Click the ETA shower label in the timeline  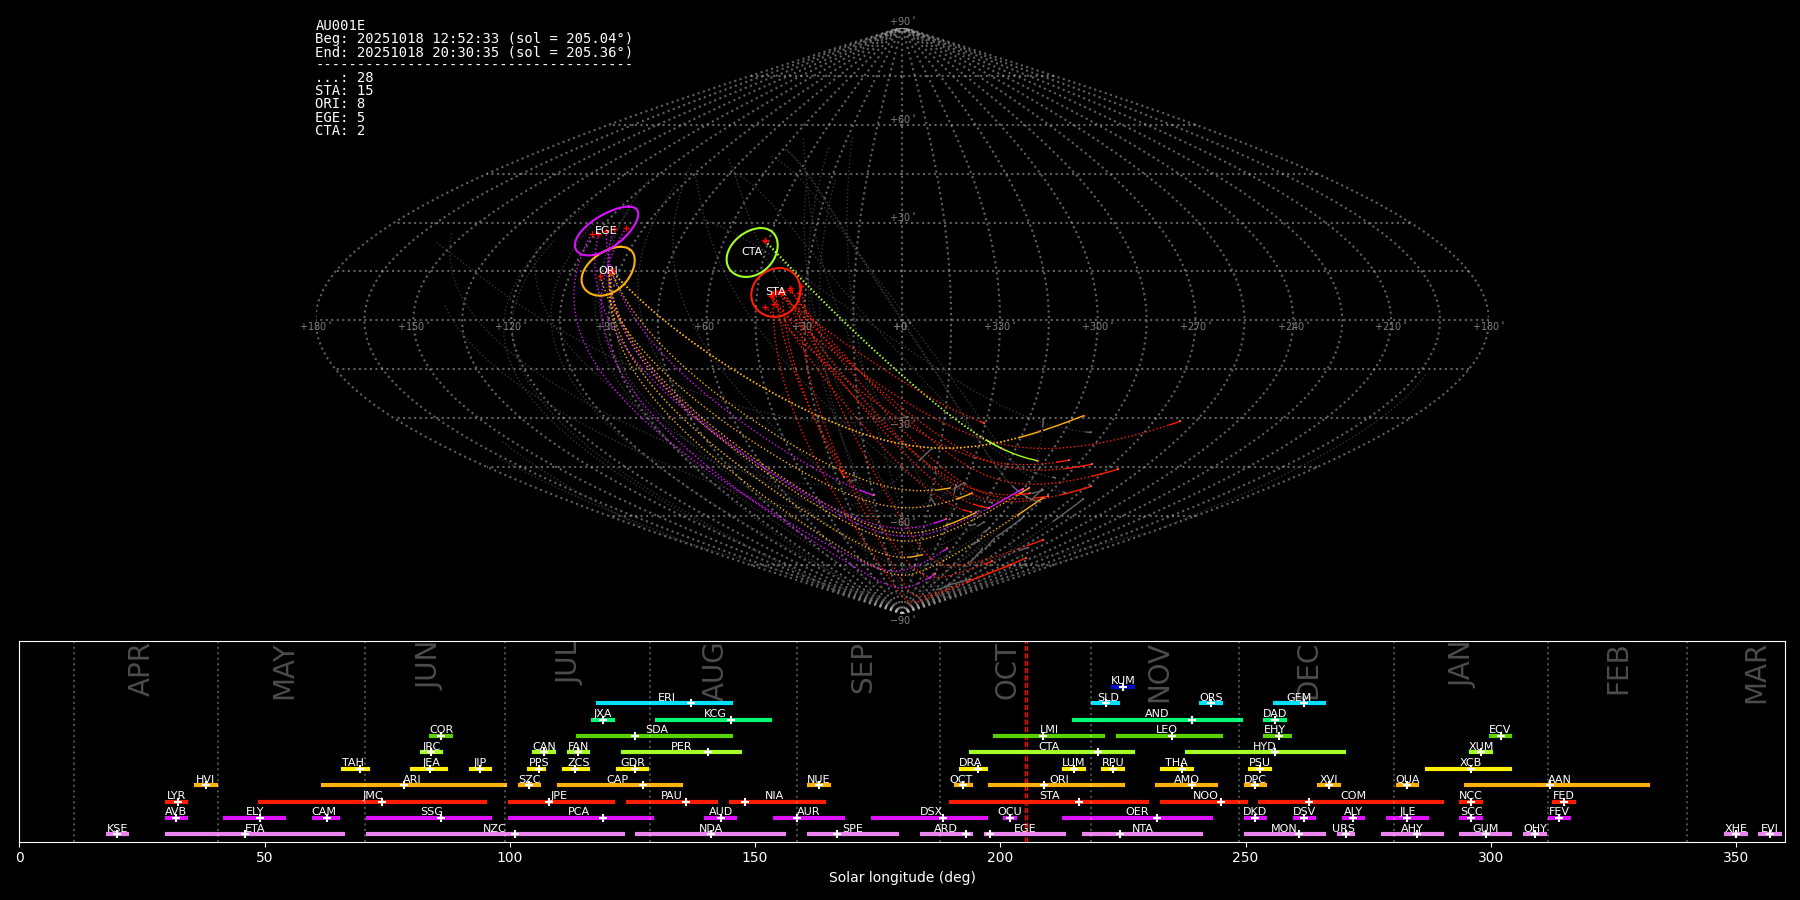click(255, 829)
